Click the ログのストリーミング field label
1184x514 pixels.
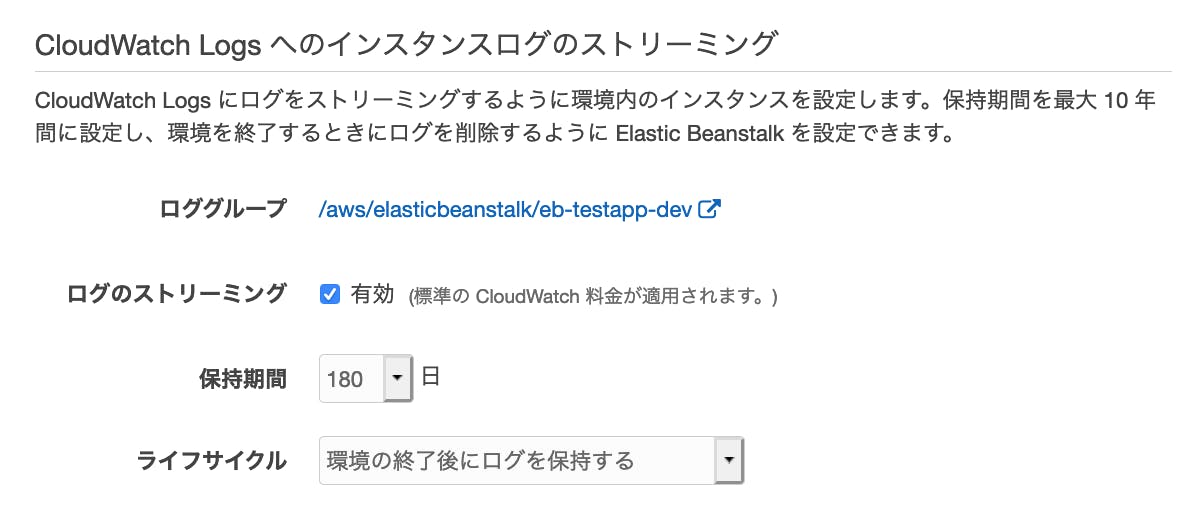177,294
